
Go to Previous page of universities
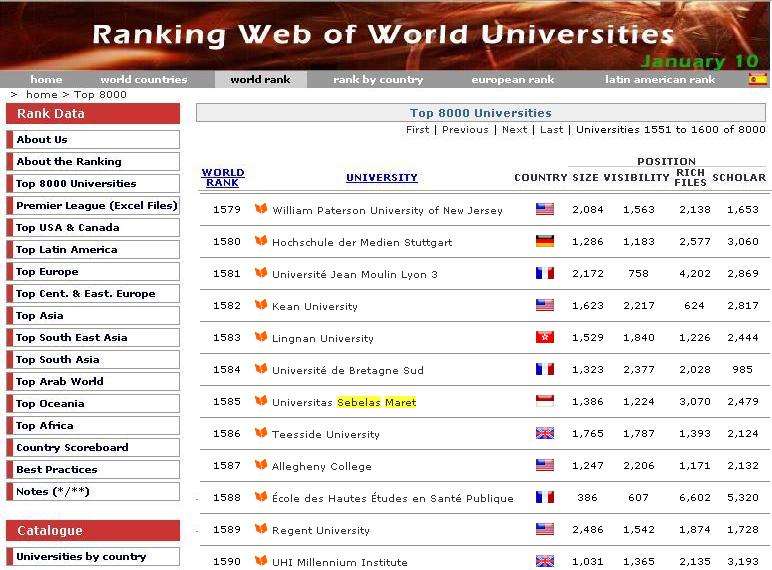click(x=465, y=129)
